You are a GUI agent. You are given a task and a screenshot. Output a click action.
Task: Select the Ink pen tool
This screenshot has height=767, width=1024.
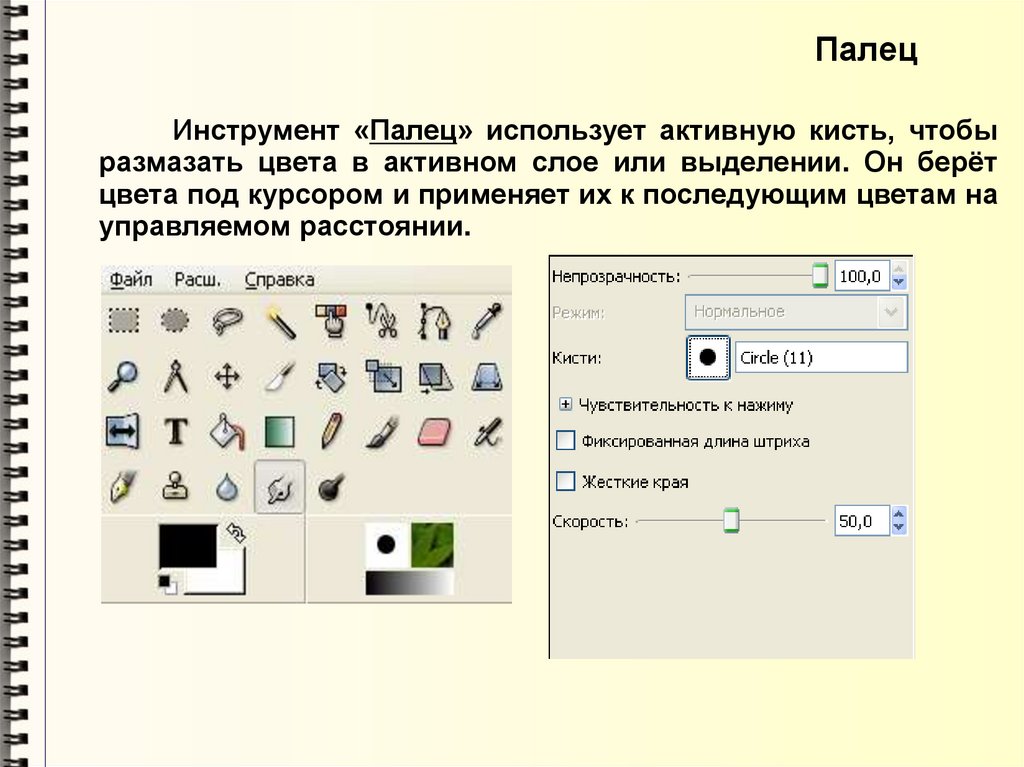click(x=123, y=487)
